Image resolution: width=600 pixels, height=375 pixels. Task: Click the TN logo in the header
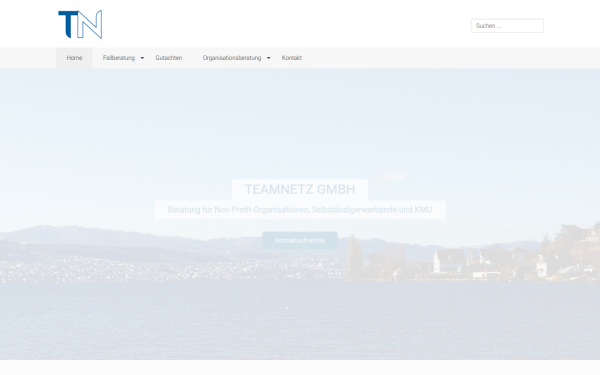pyautogui.click(x=80, y=24)
